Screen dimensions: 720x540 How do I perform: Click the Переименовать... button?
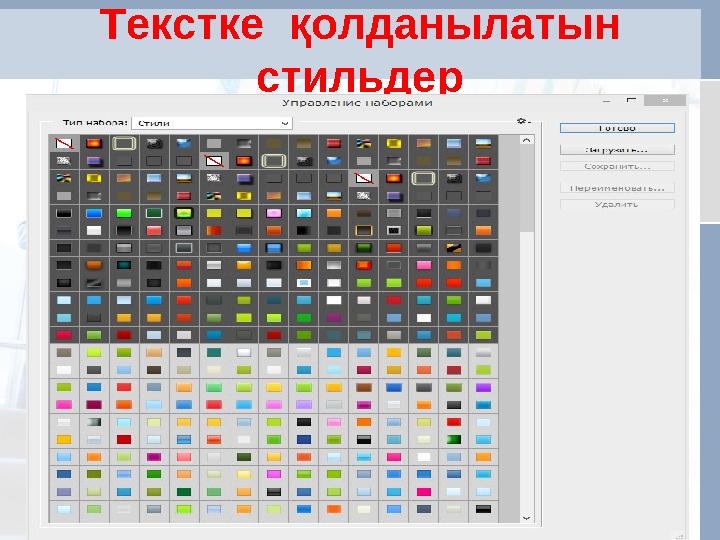click(617, 188)
